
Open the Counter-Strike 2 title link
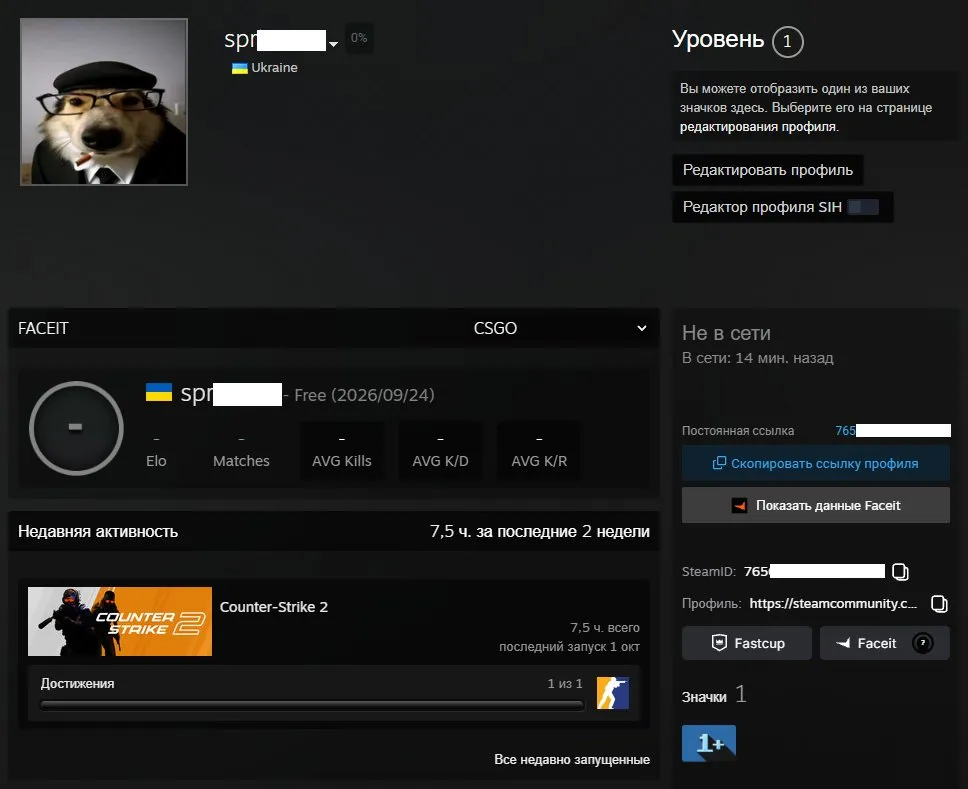click(x=273, y=607)
